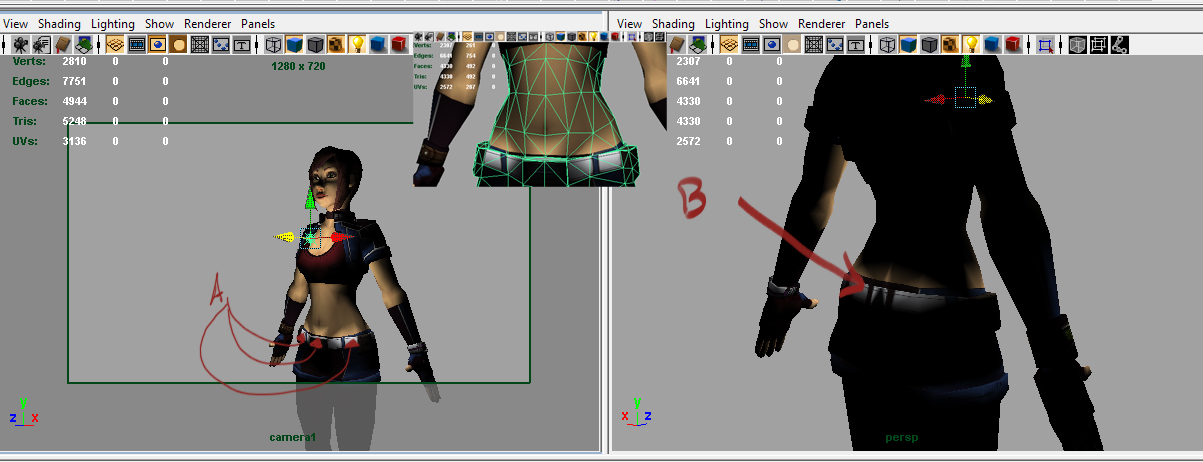Select Wireframe shading in persp panel
The image size is (1203, 462).
887,44
